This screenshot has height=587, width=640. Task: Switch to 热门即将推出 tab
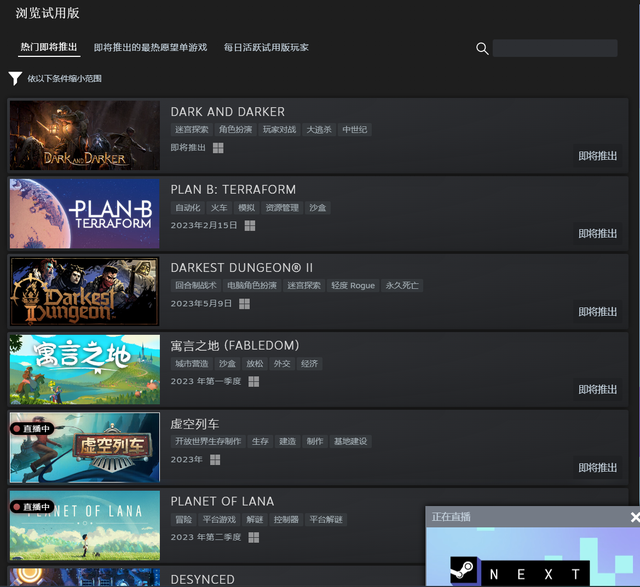tap(49, 47)
